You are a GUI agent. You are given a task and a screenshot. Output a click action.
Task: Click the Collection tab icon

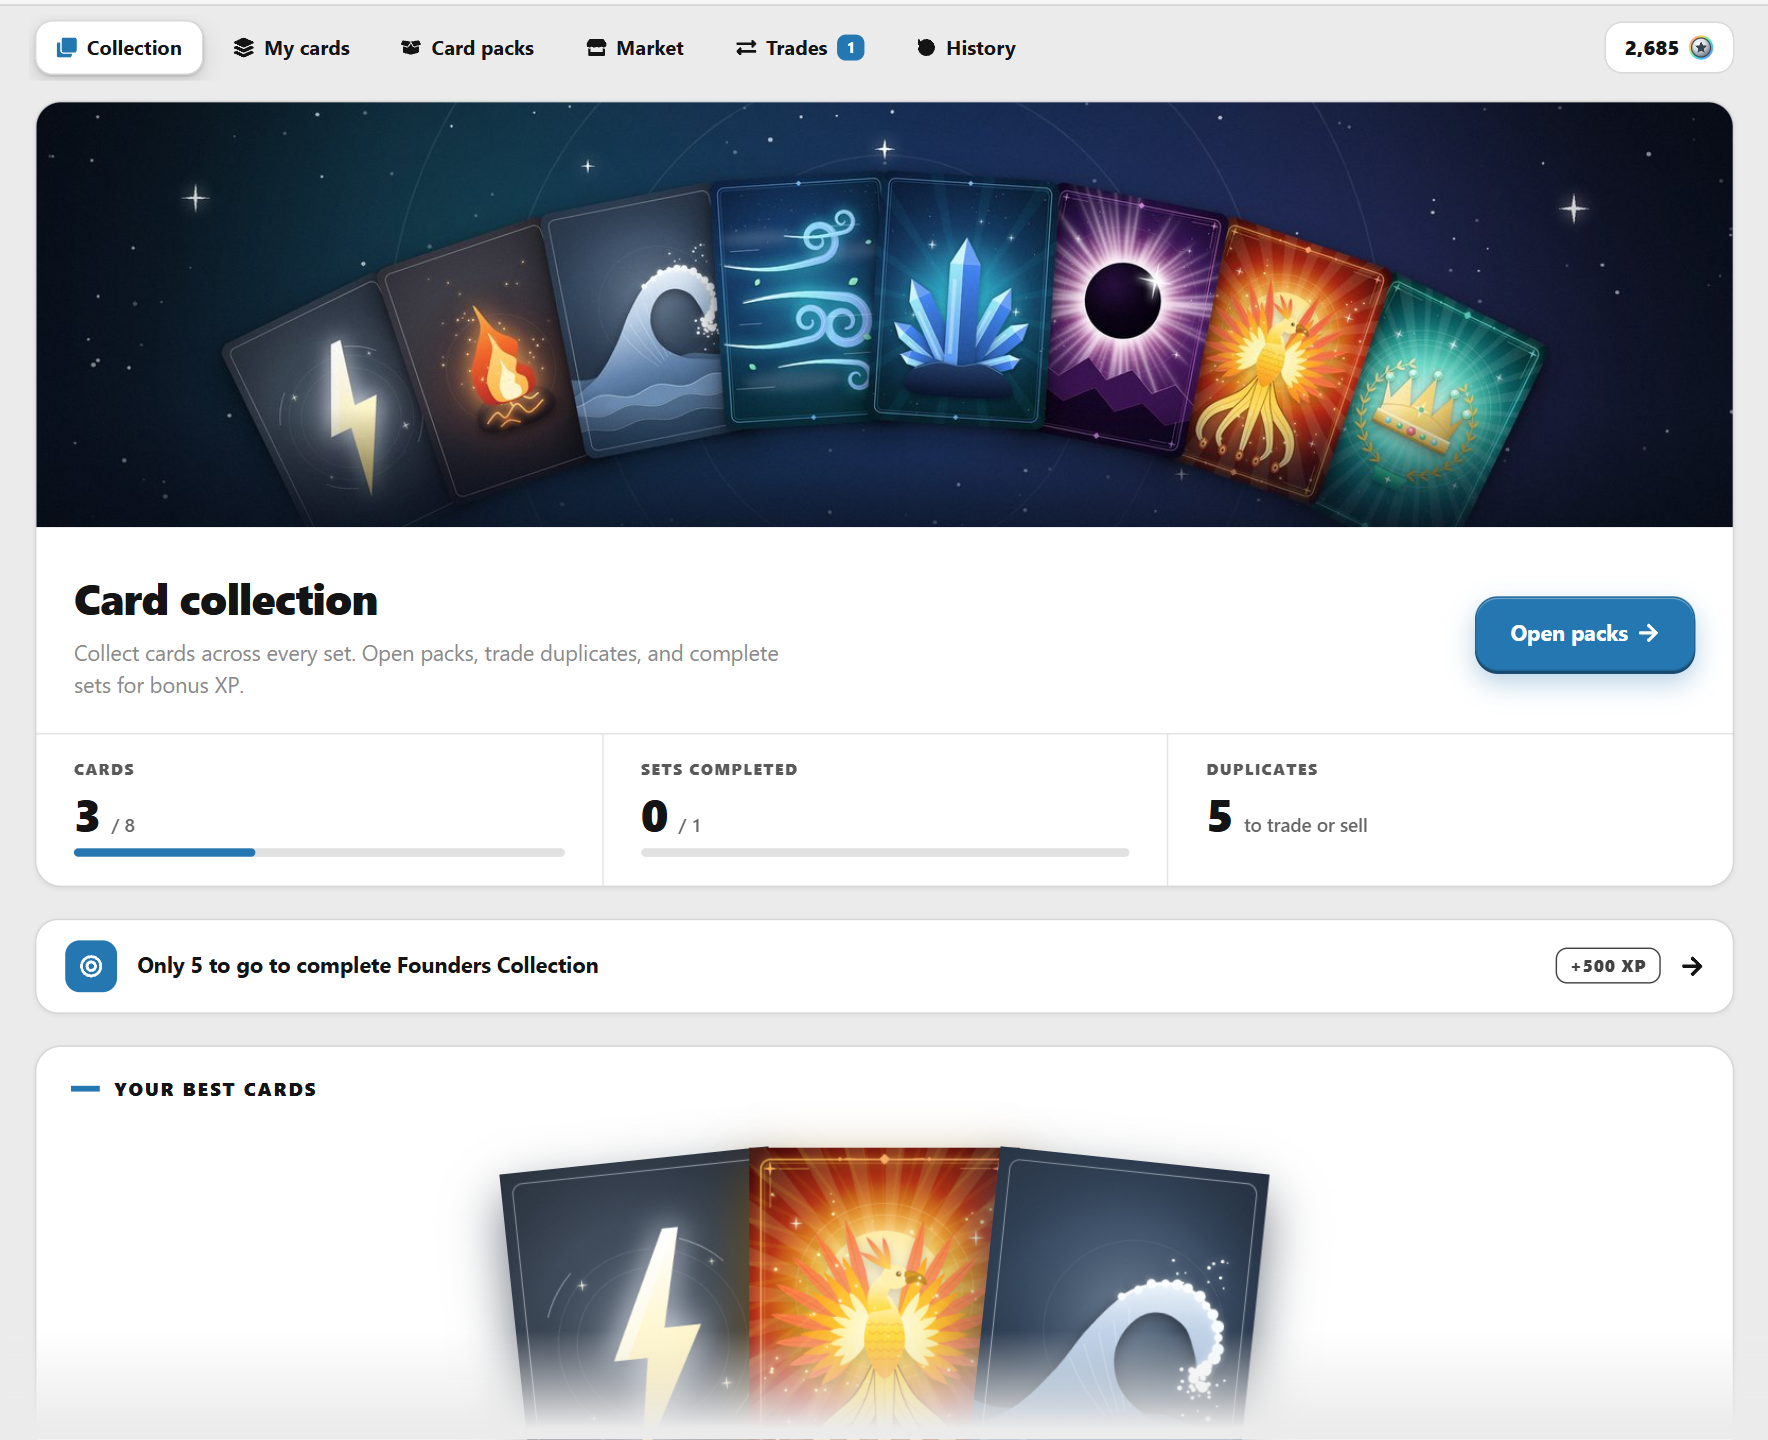pos(66,48)
